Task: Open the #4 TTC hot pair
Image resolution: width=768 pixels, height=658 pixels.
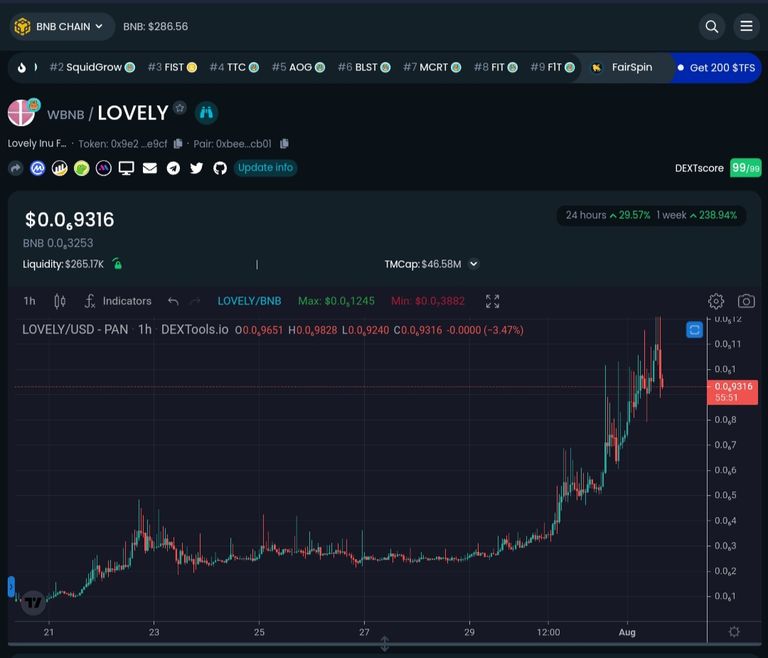Action: (234, 67)
